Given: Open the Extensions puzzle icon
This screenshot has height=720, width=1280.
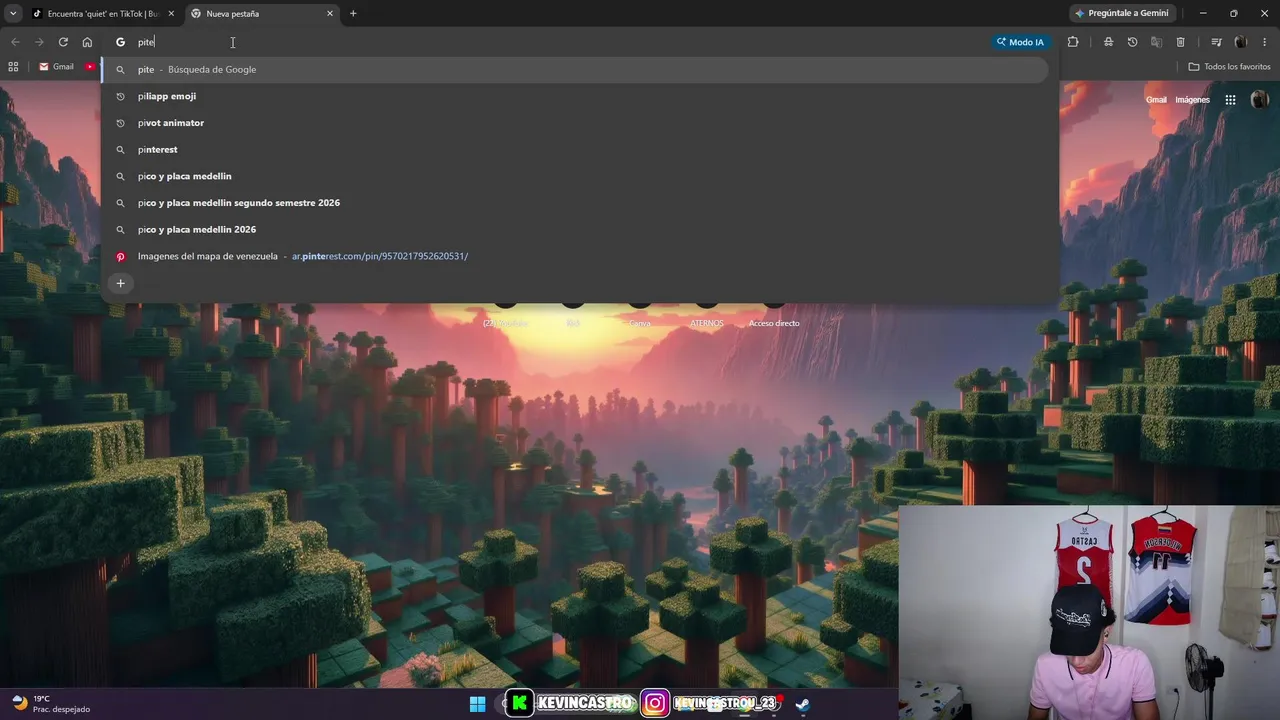Looking at the screenshot, I should coord(1073,42).
